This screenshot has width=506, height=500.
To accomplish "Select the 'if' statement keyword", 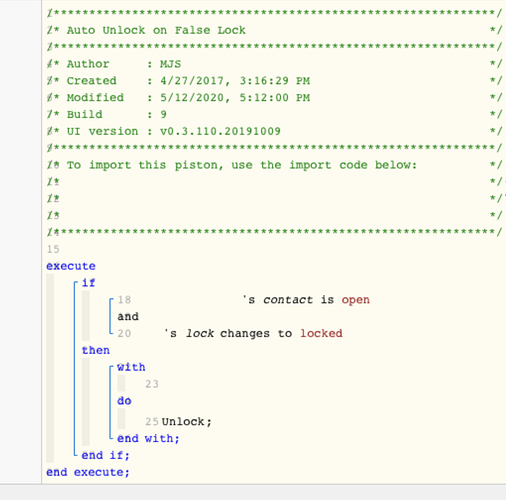I will coord(89,283).
